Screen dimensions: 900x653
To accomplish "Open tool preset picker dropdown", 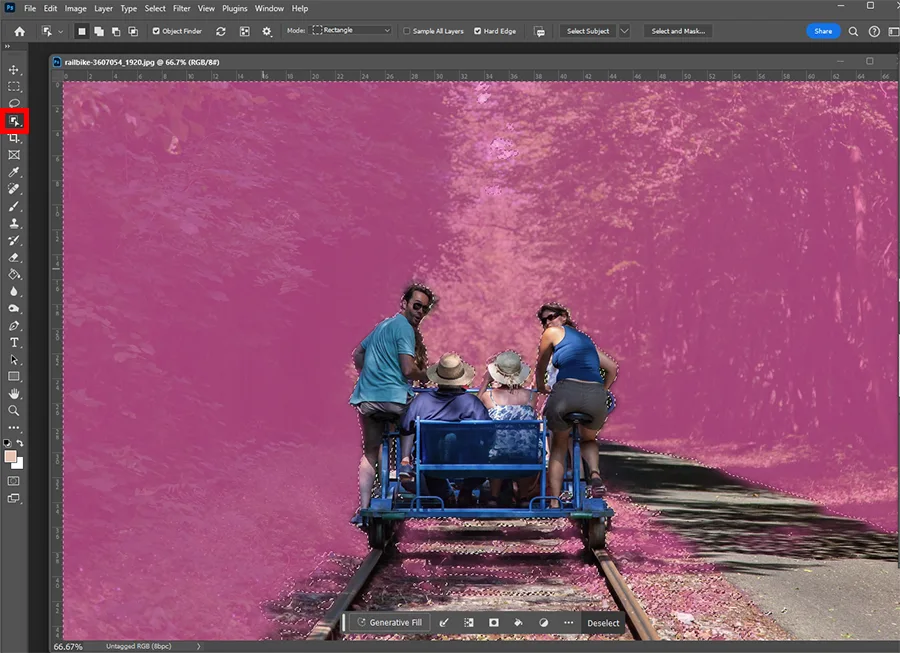I will [60, 32].
